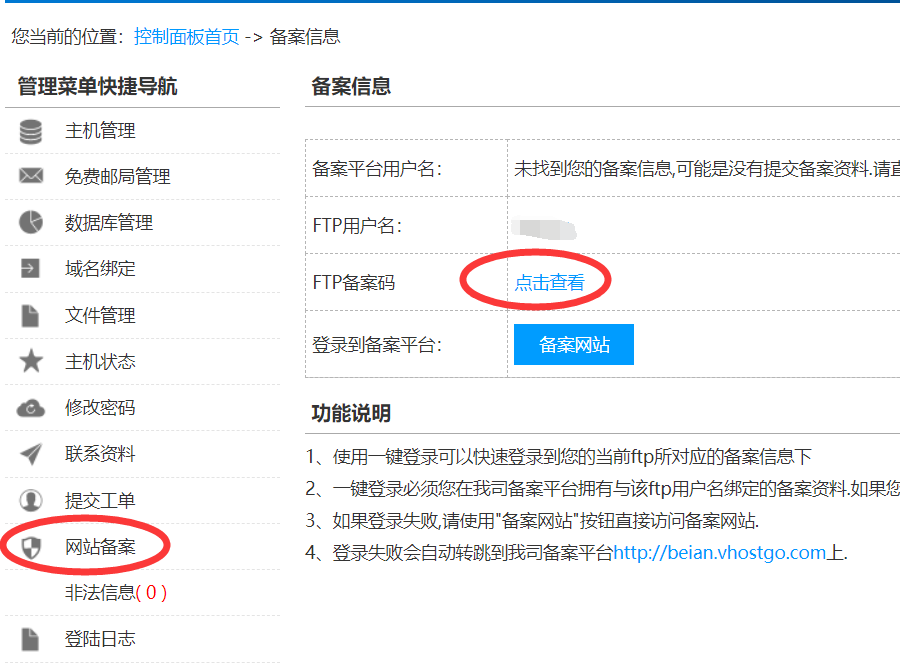Select the 主机管理 database-stack icon
Screen dimensions: 900x672
(x=33, y=131)
